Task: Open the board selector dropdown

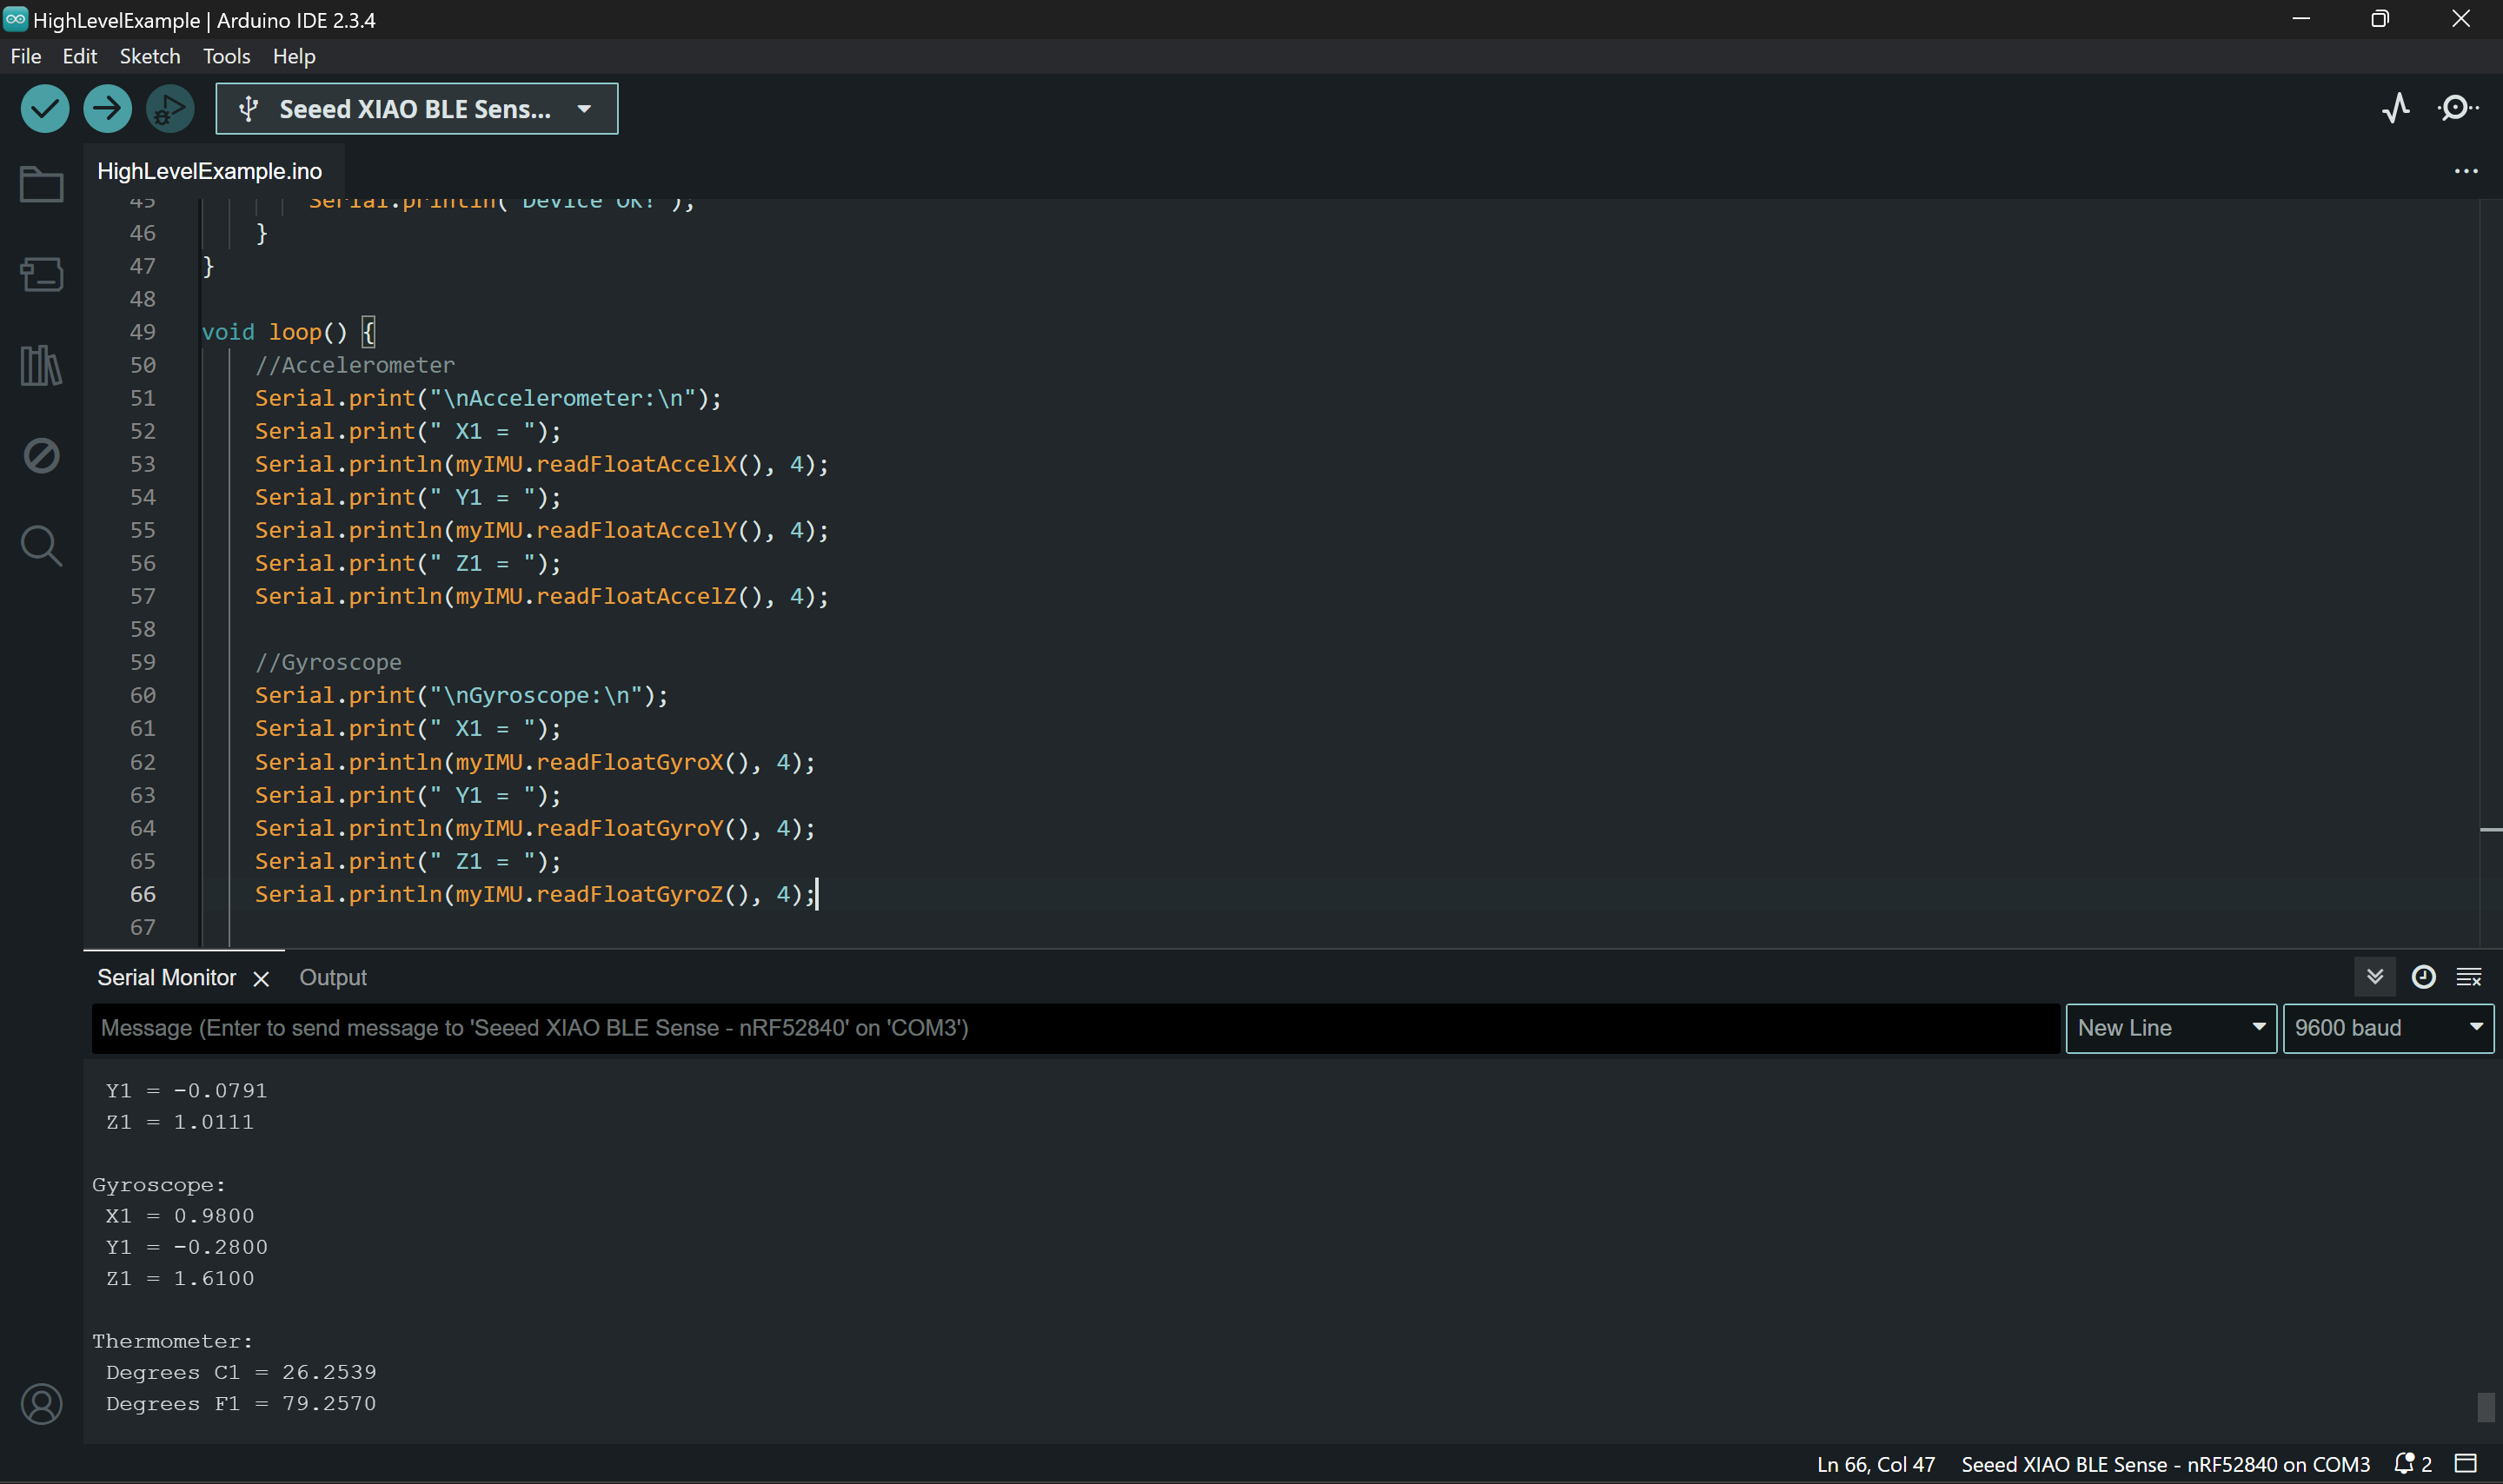Action: 417,108
